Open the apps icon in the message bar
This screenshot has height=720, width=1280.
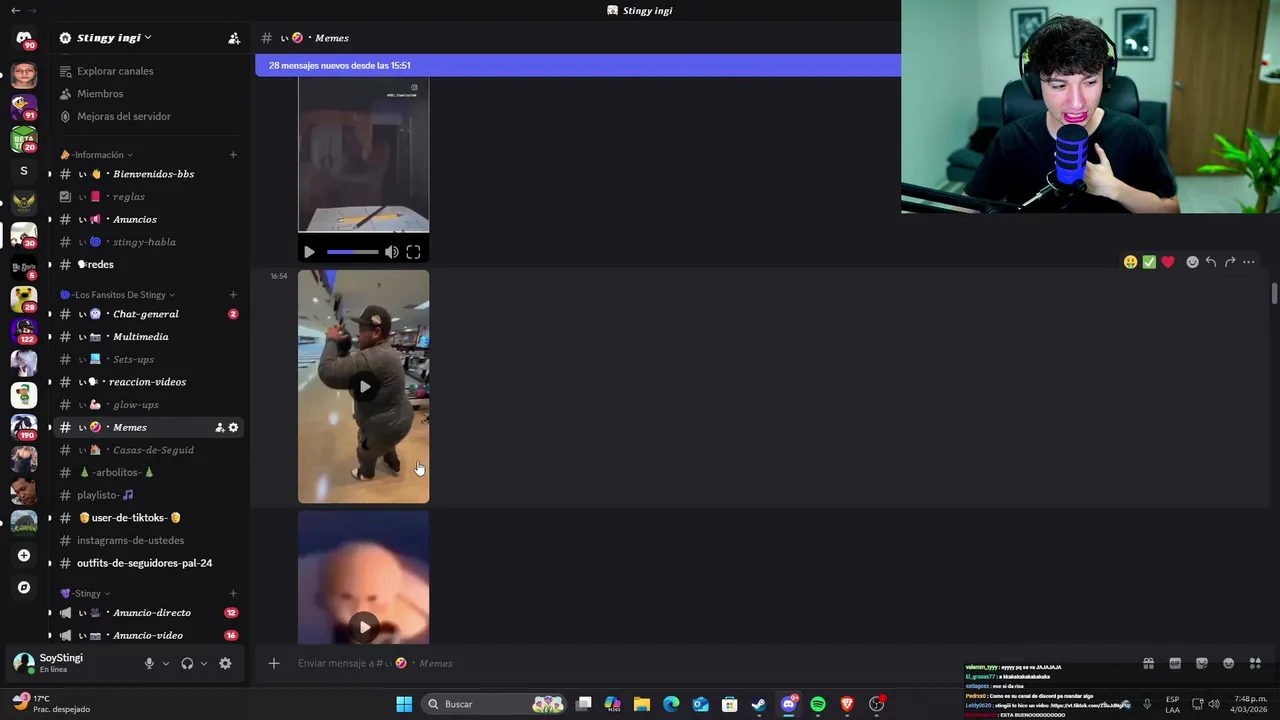point(1255,663)
